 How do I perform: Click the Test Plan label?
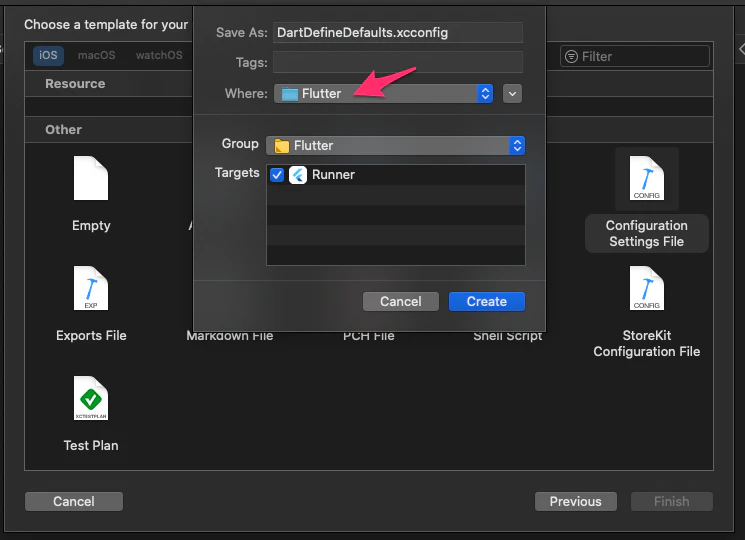[91, 445]
